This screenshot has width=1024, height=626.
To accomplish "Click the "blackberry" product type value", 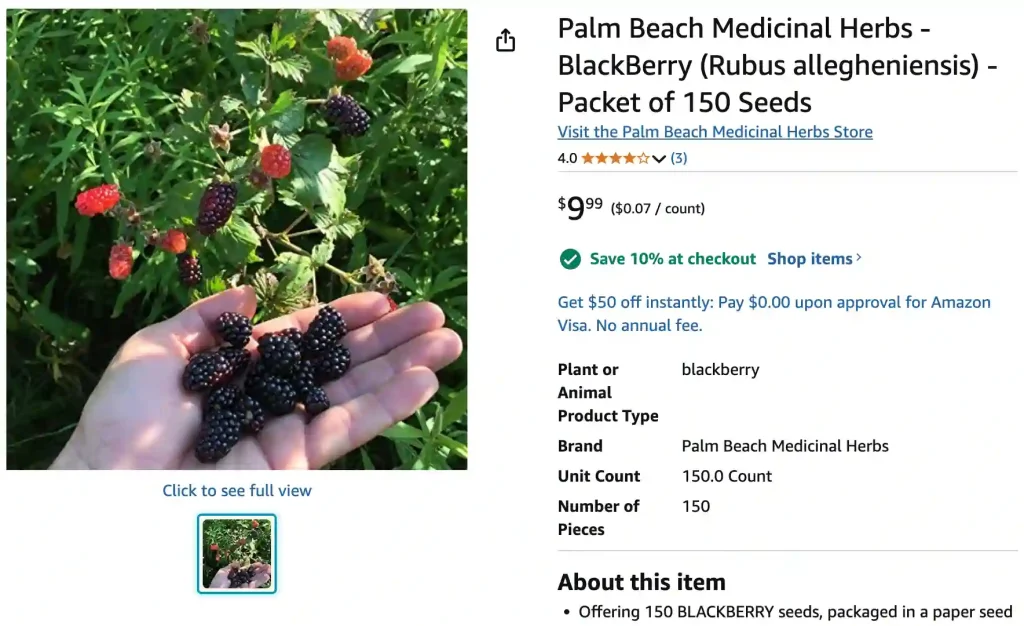I will point(720,370).
